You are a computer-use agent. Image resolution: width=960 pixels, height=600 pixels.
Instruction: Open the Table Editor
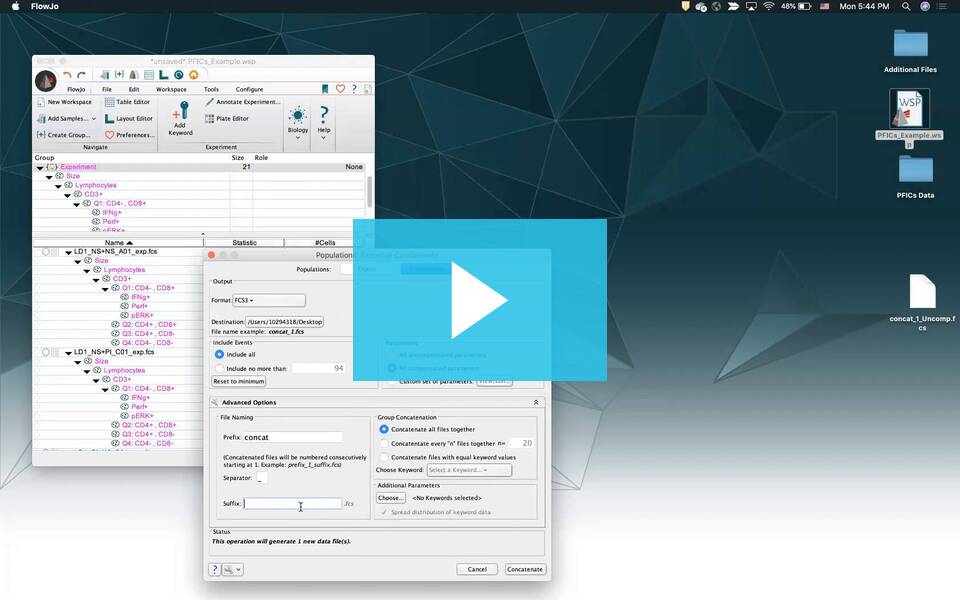tap(127, 102)
